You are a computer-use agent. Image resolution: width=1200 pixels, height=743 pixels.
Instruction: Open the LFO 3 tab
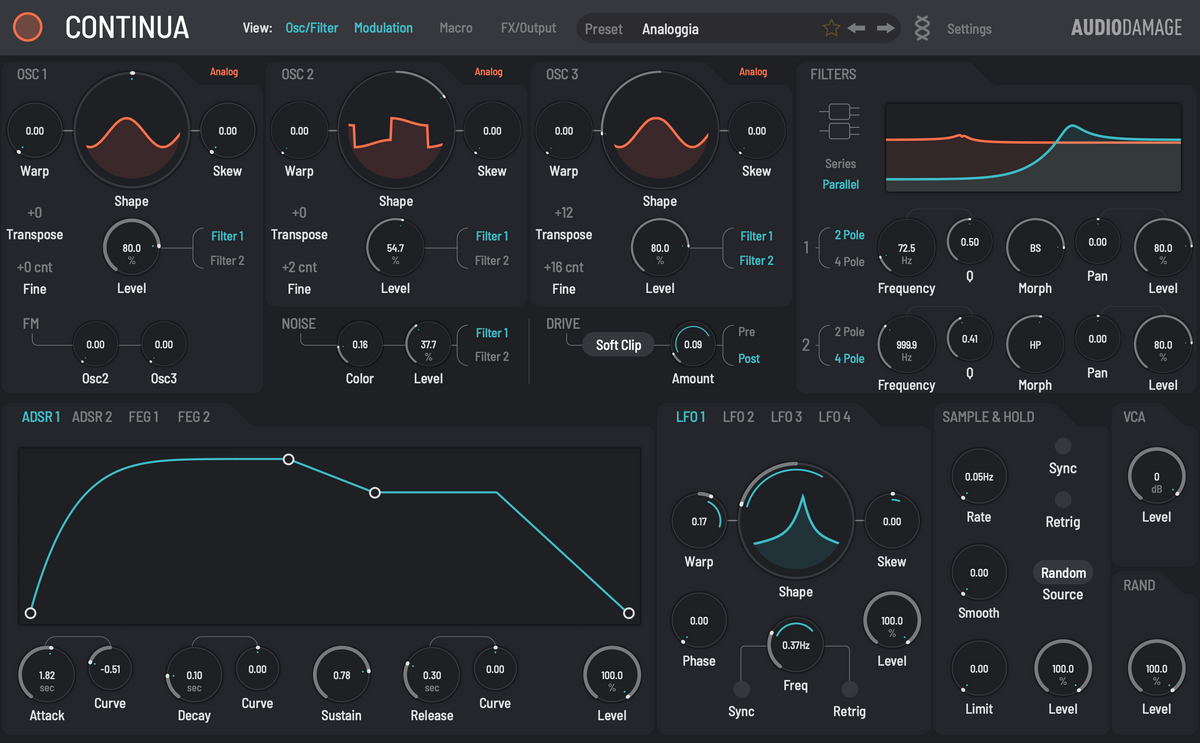tap(786, 417)
